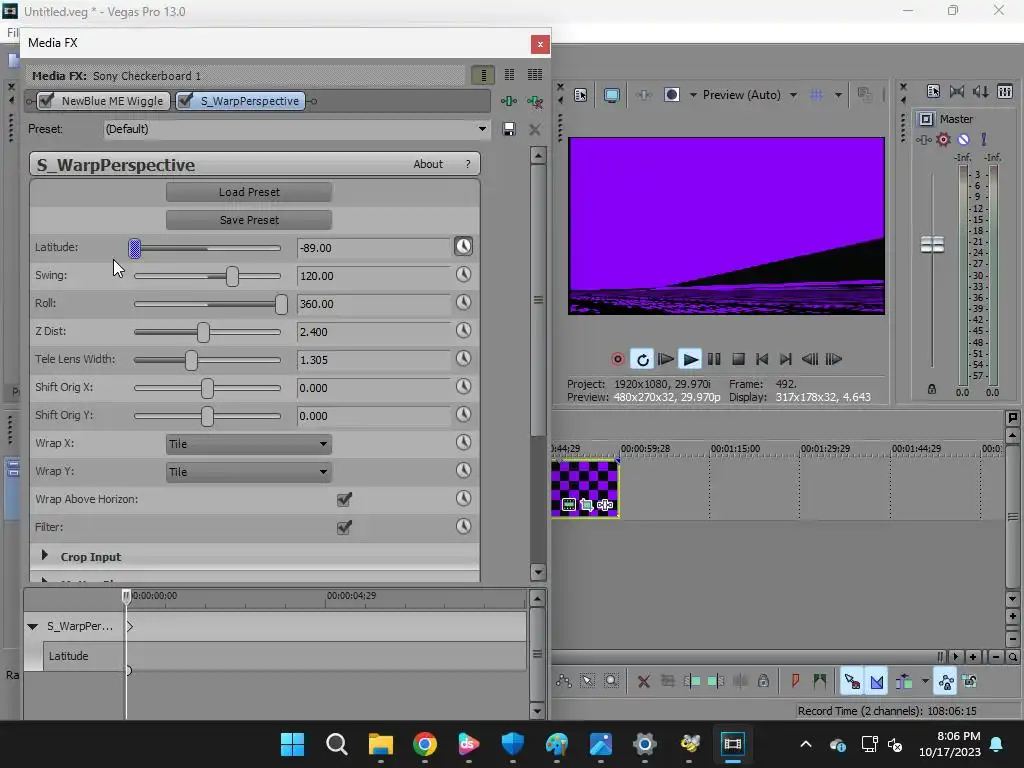Disable the S_WarpPerspective effect checkbox
Viewport: 1024px width, 768px height.
coord(185,101)
